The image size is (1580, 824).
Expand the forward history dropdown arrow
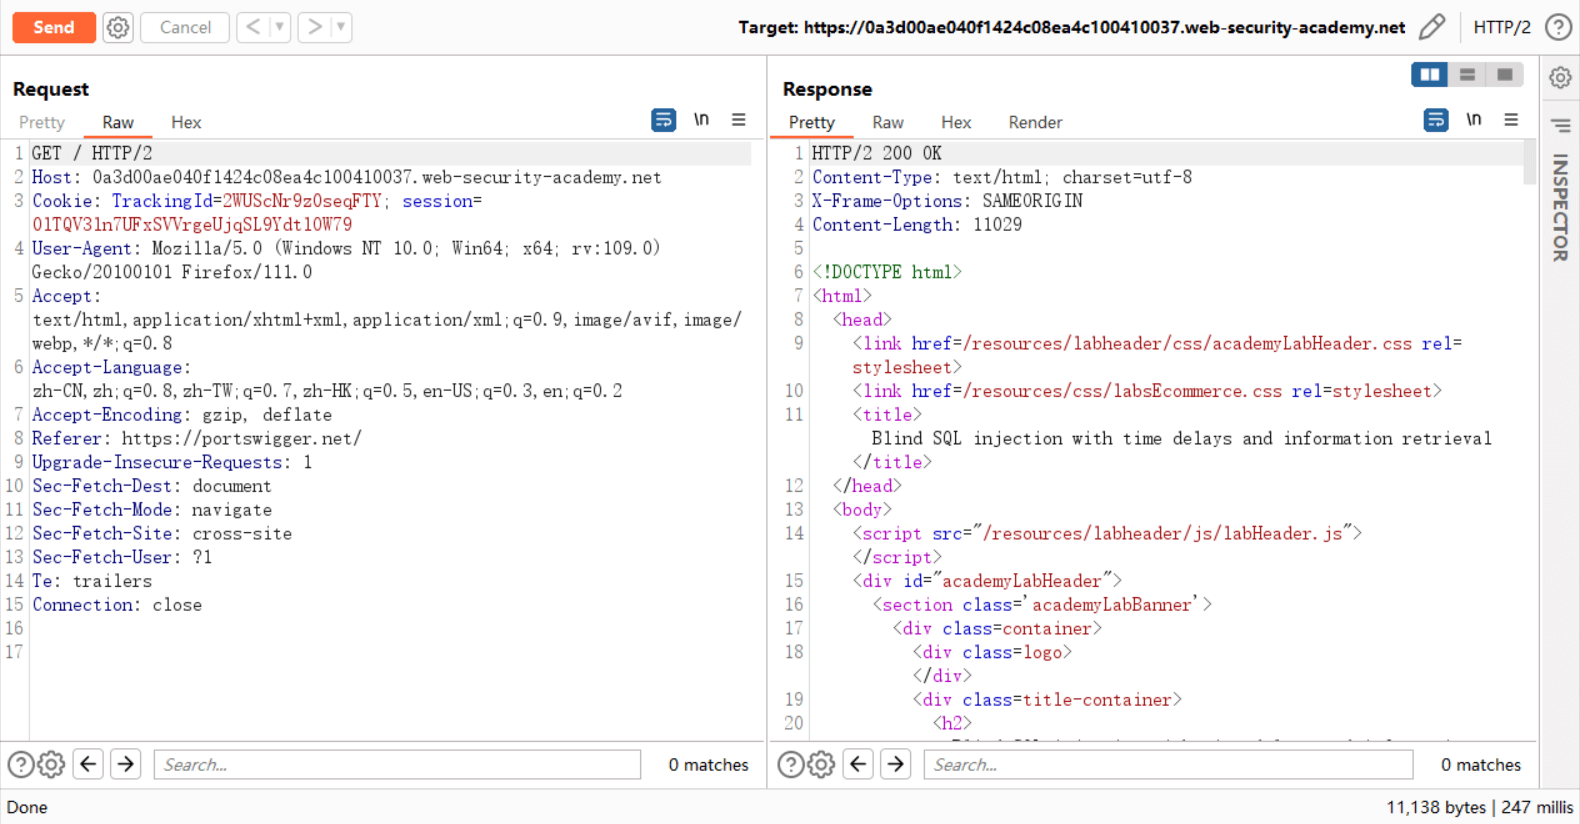coord(341,27)
